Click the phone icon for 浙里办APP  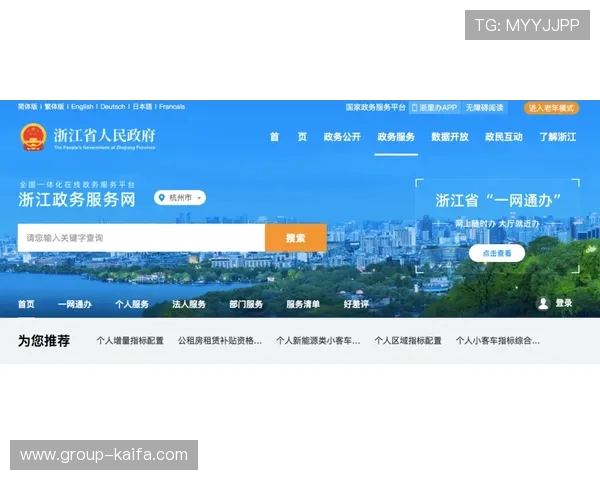pyautogui.click(x=414, y=108)
